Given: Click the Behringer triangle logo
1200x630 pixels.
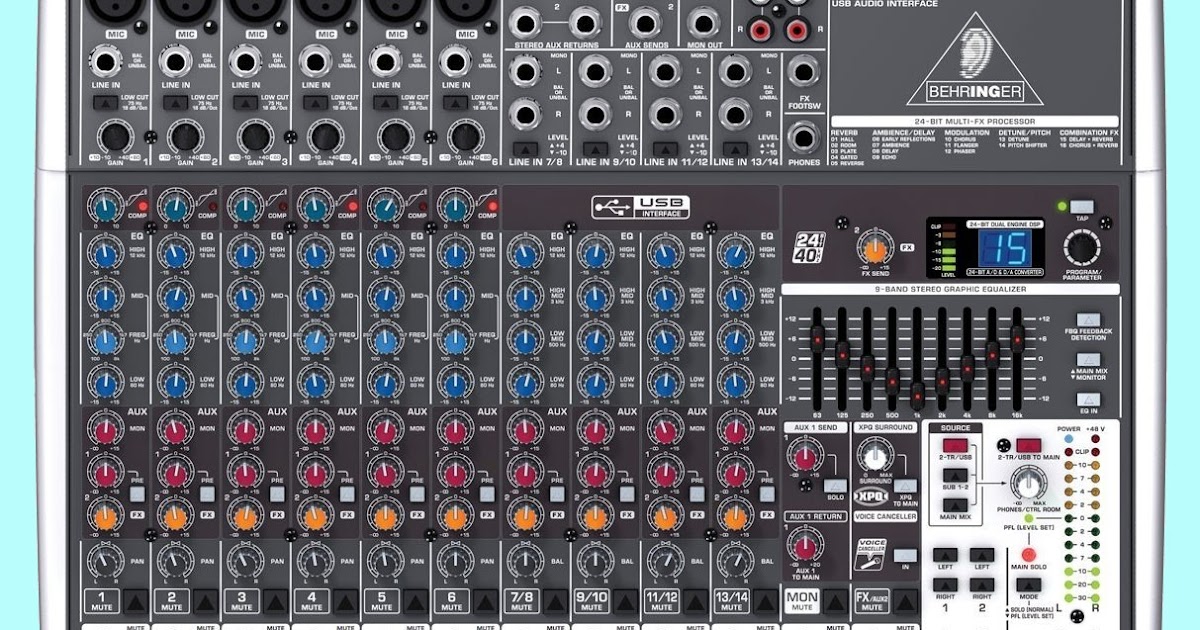Looking at the screenshot, I should 975,58.
